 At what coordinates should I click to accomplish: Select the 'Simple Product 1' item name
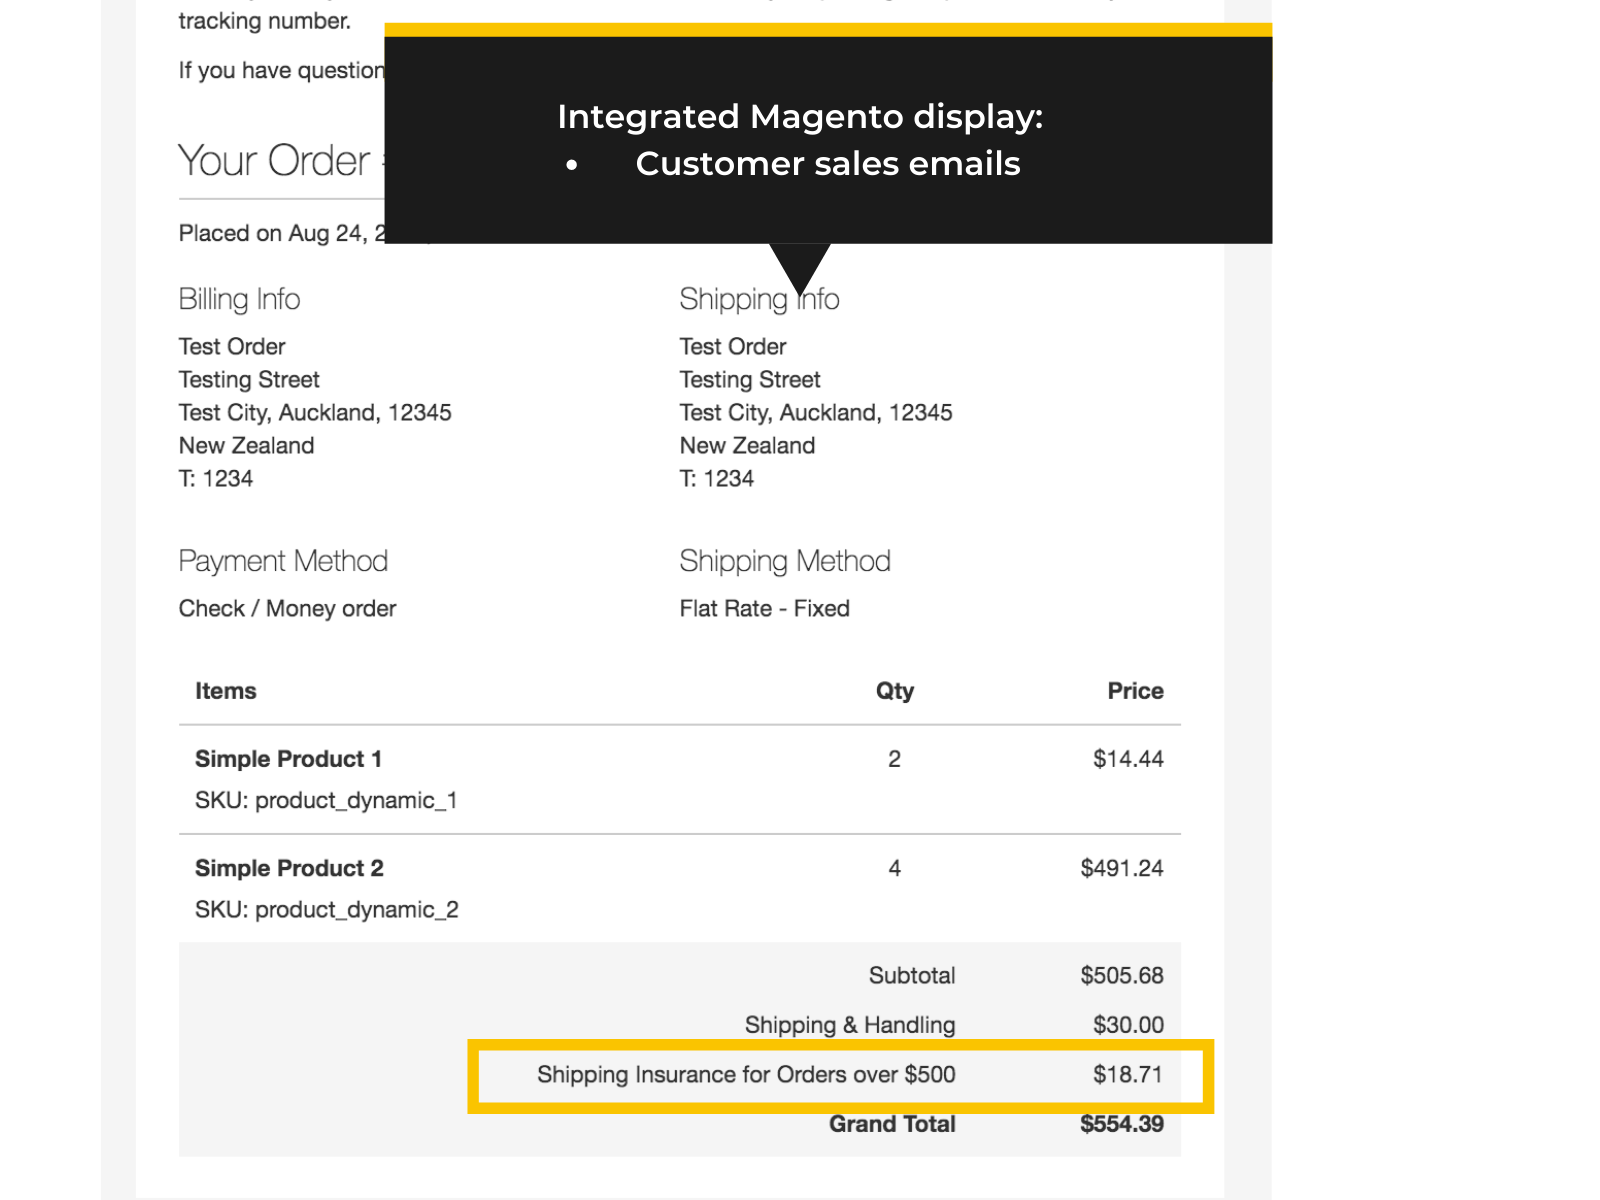pos(288,759)
